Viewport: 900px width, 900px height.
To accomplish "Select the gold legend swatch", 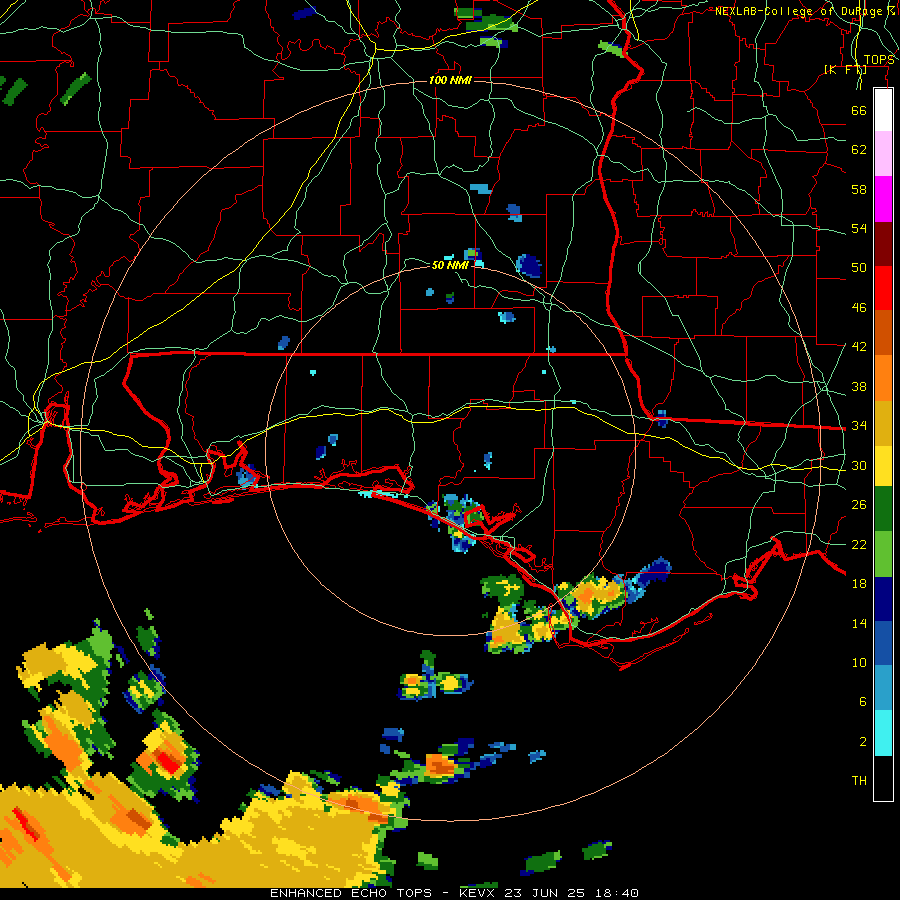I will (883, 423).
